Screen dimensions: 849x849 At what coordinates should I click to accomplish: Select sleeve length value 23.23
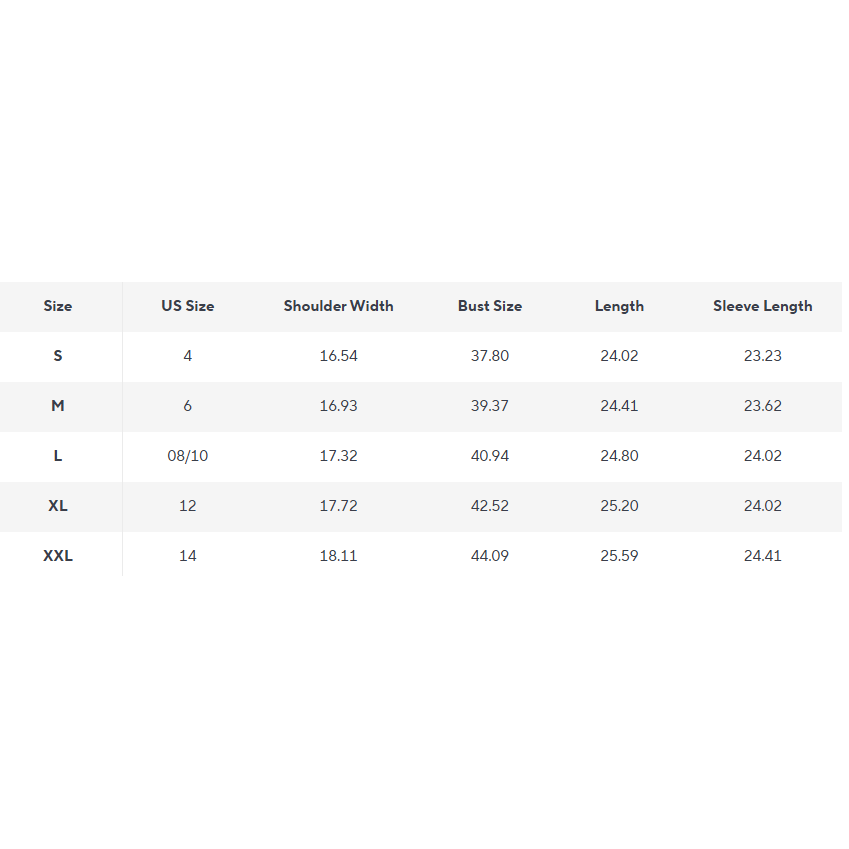coord(762,356)
